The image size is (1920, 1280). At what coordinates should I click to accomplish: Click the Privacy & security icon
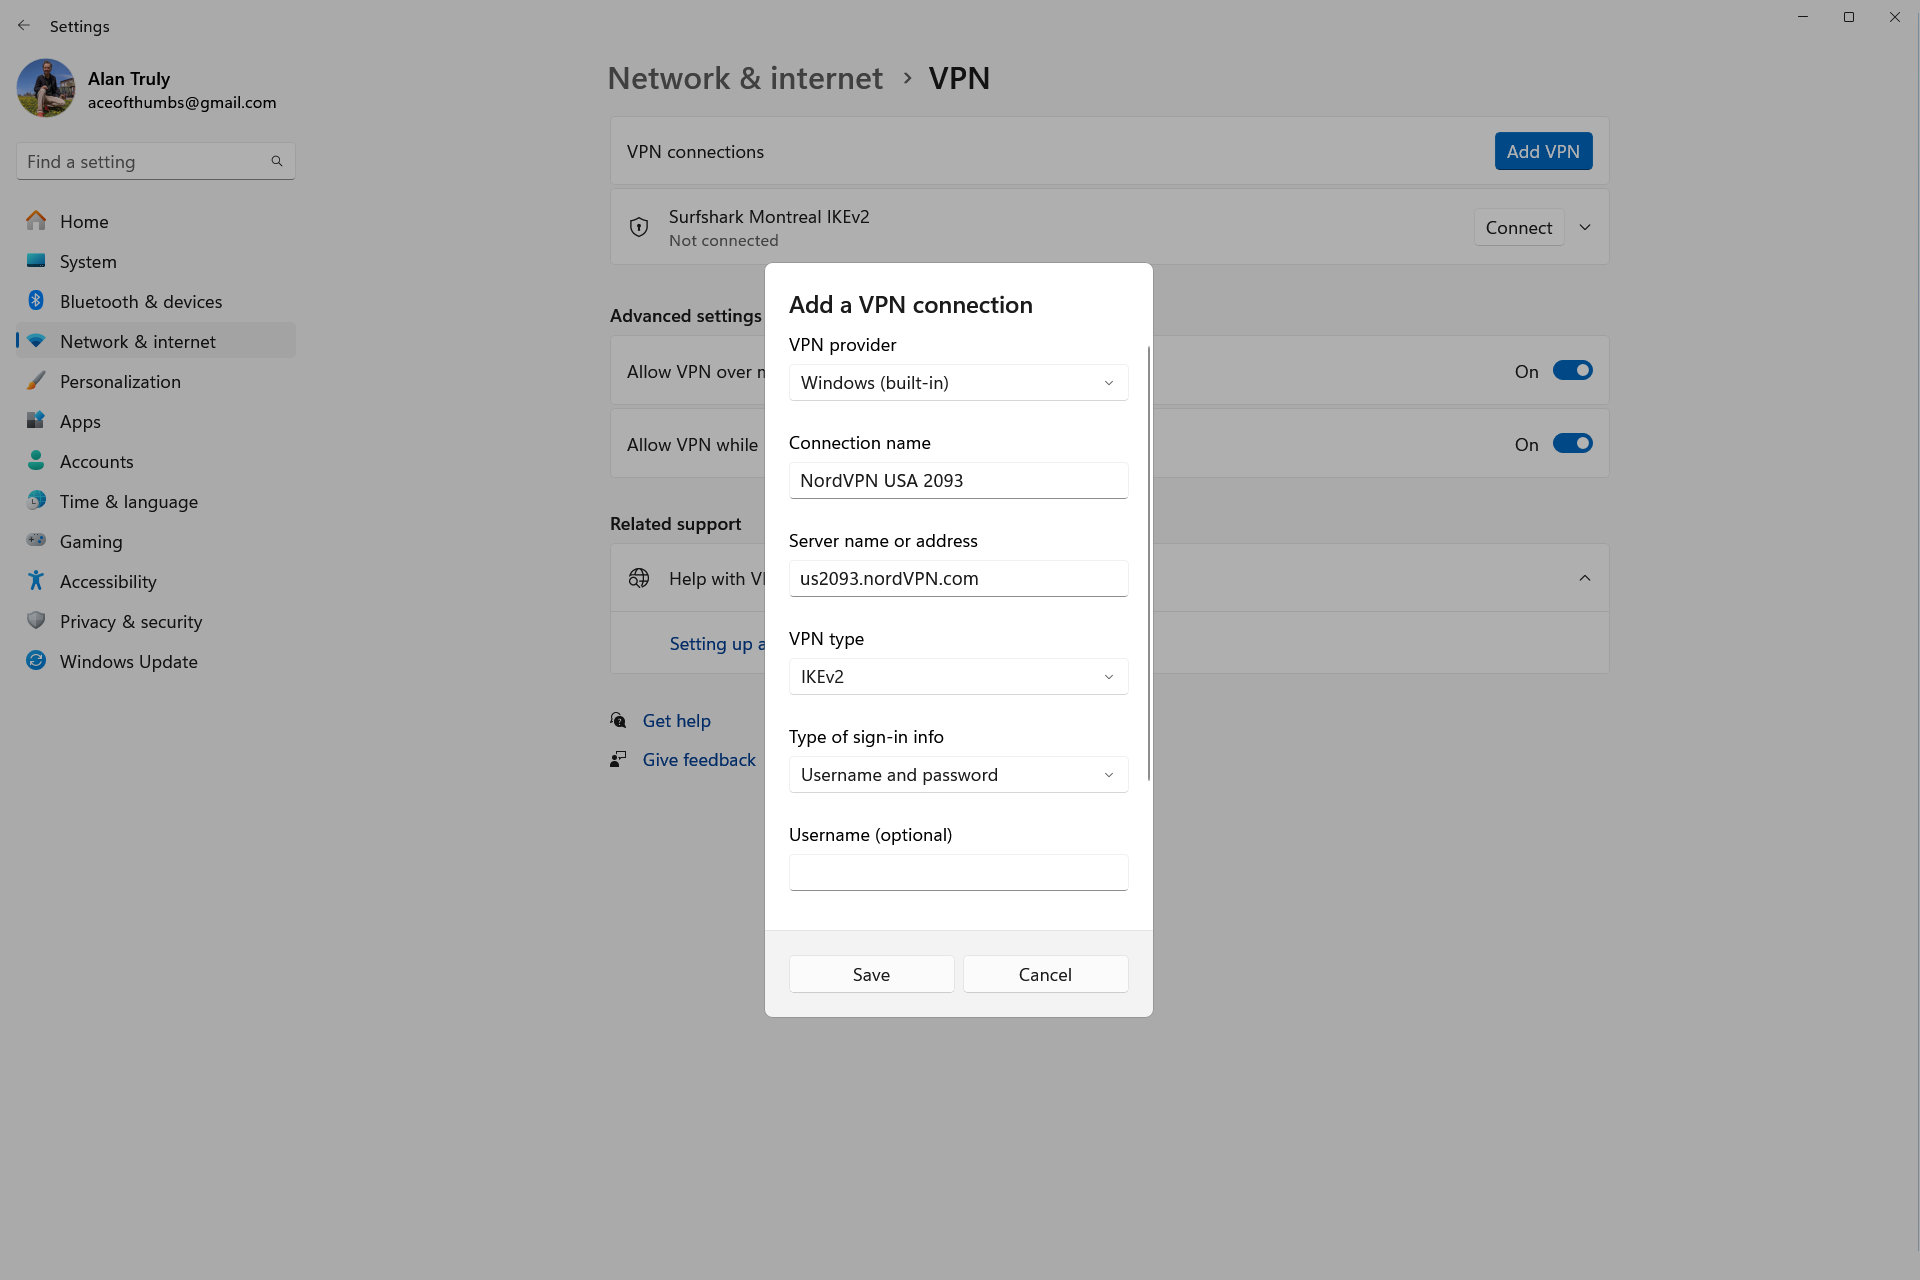point(34,620)
